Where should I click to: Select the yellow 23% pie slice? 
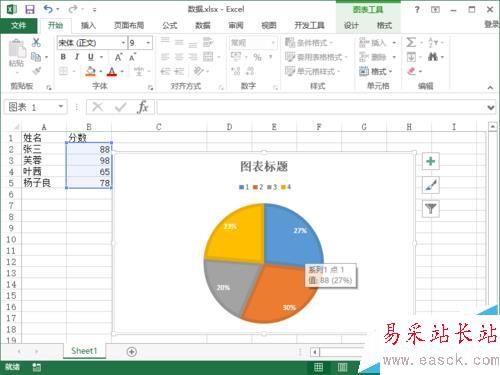[238, 237]
